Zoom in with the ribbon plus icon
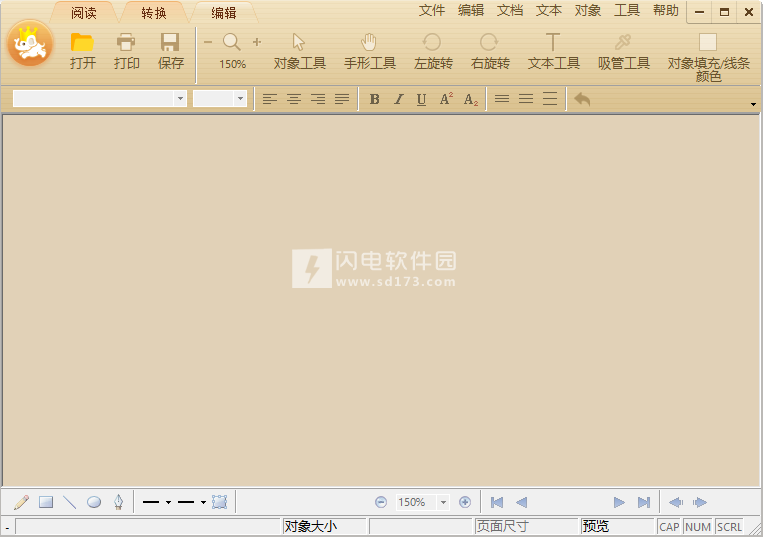The width and height of the screenshot is (763, 537). [257, 42]
